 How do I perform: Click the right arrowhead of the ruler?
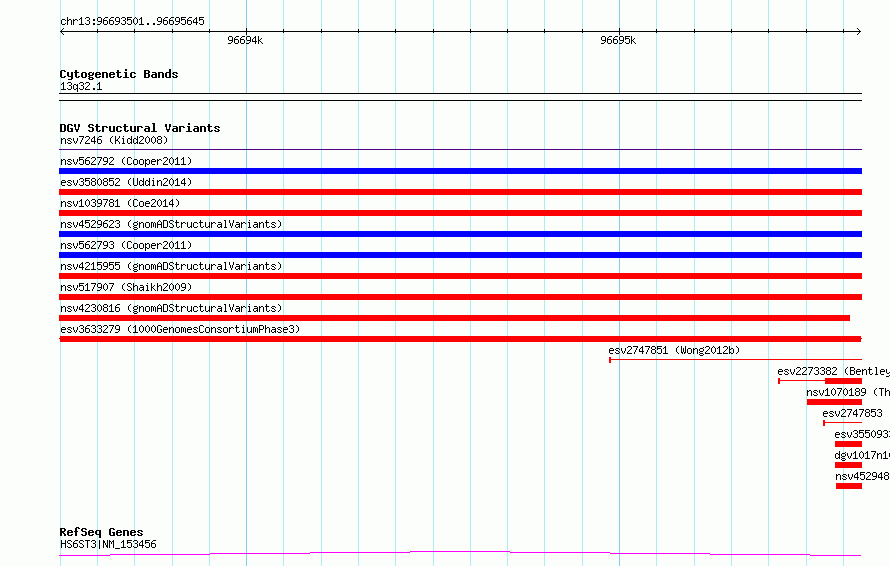coord(859,31)
